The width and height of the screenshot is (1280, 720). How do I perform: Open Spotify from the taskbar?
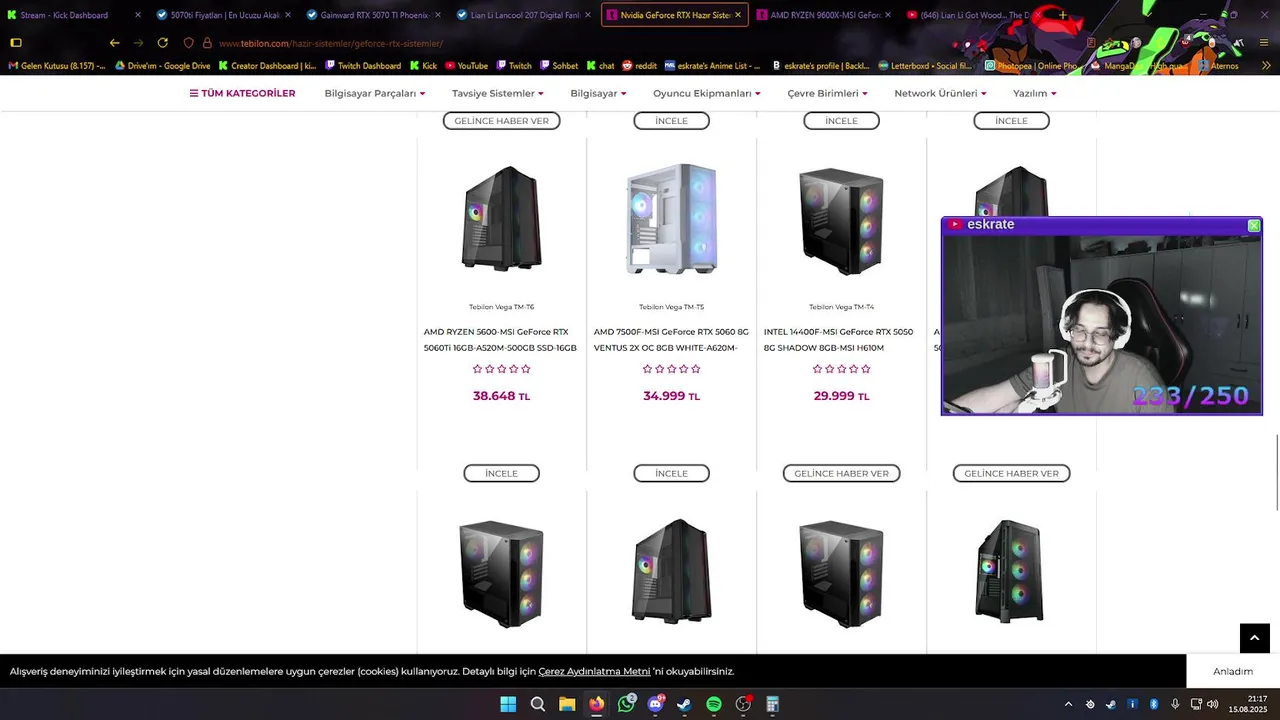click(714, 704)
